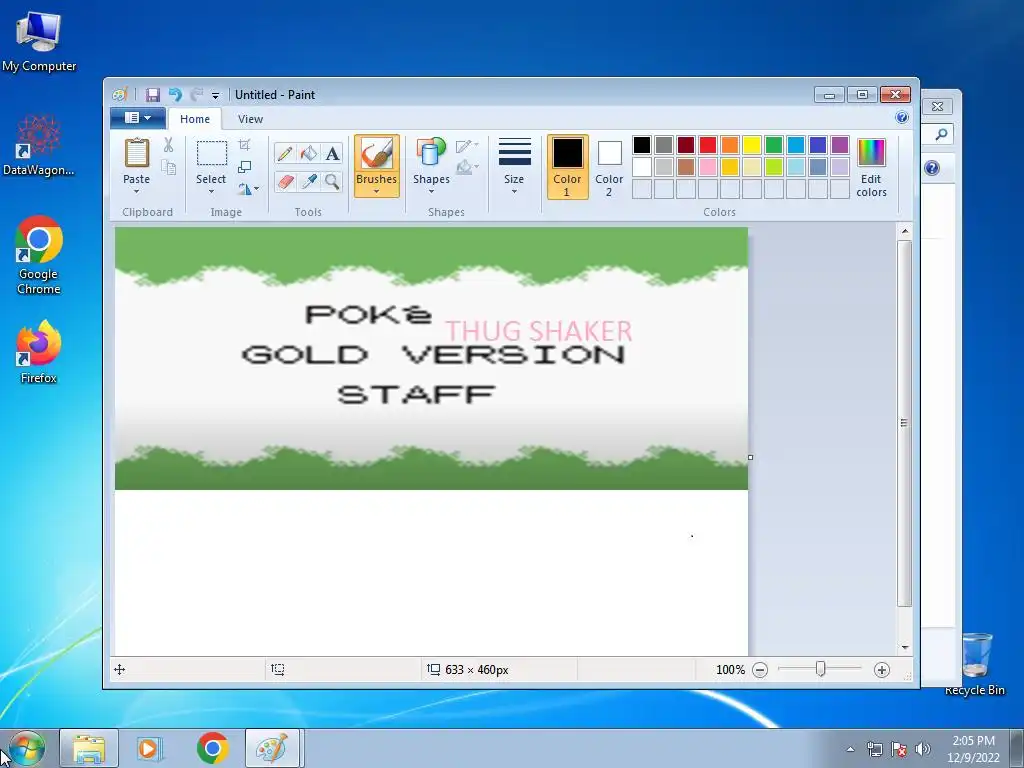Pick the yellow color swatch
The height and width of the screenshot is (768, 1024).
point(752,144)
